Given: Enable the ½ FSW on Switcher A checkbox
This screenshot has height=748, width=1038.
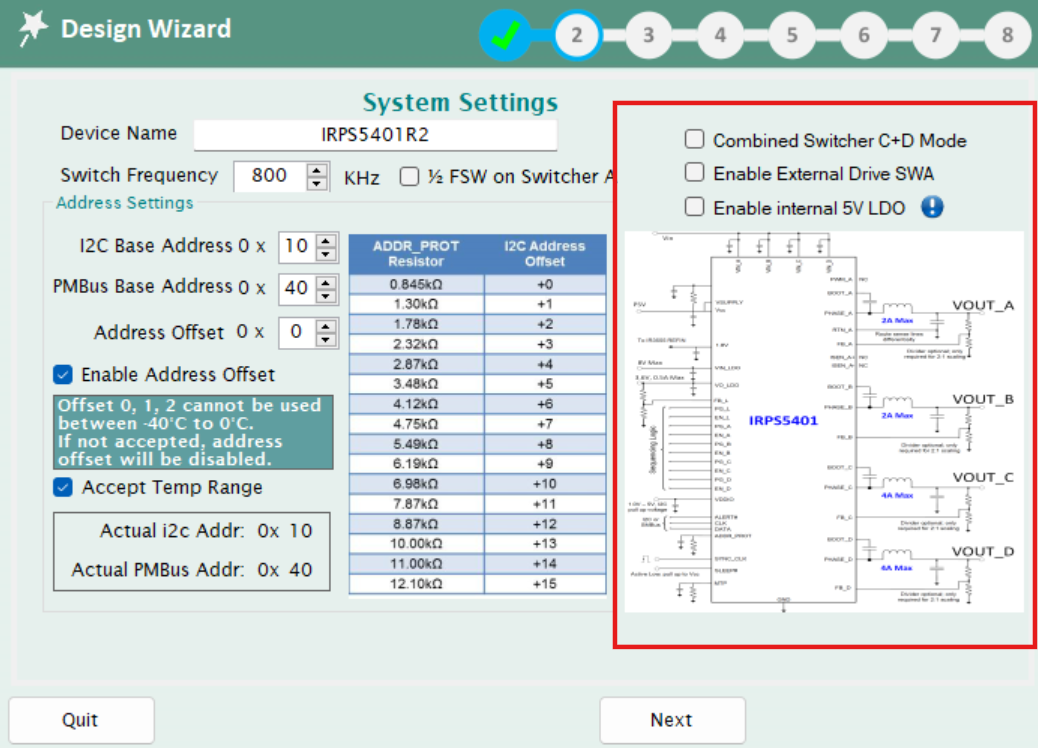Looking at the screenshot, I should (x=409, y=176).
